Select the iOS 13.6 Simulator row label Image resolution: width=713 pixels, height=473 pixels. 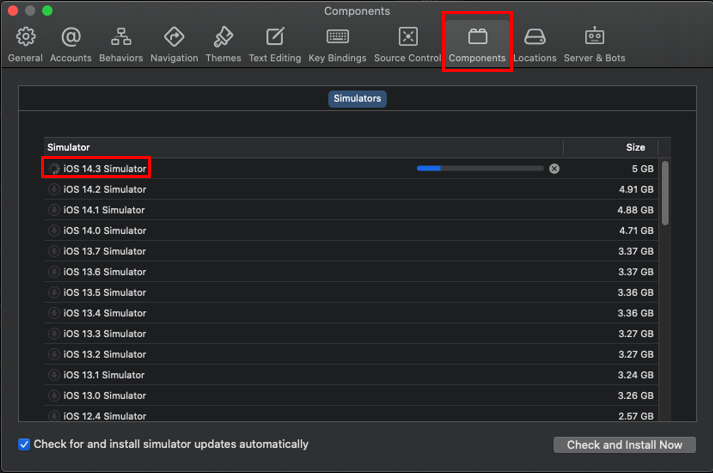click(x=105, y=272)
